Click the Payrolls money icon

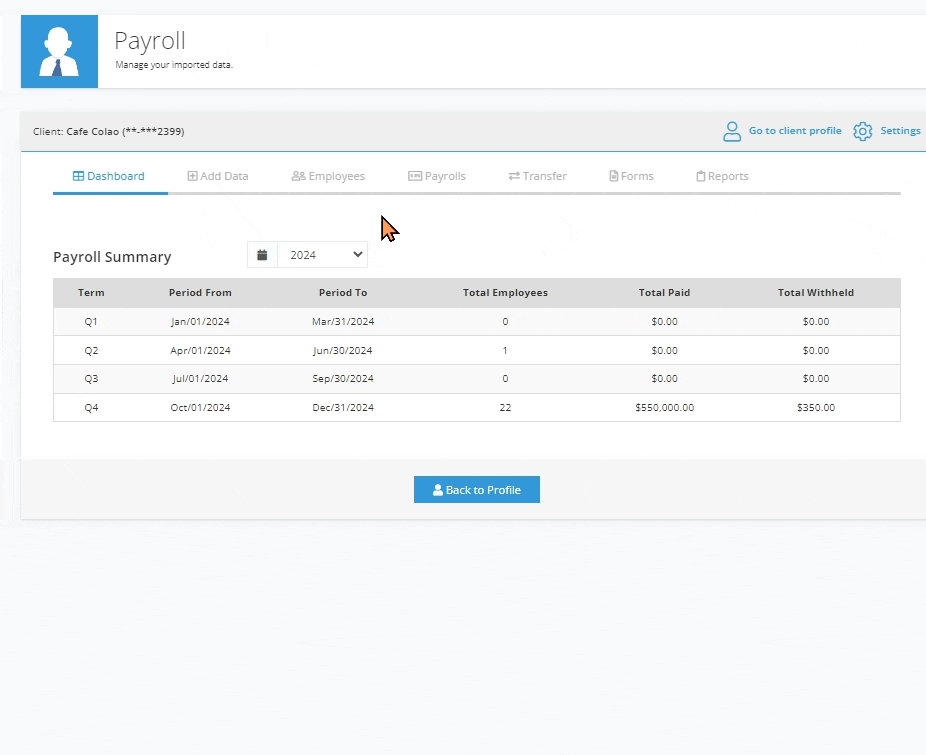[415, 176]
